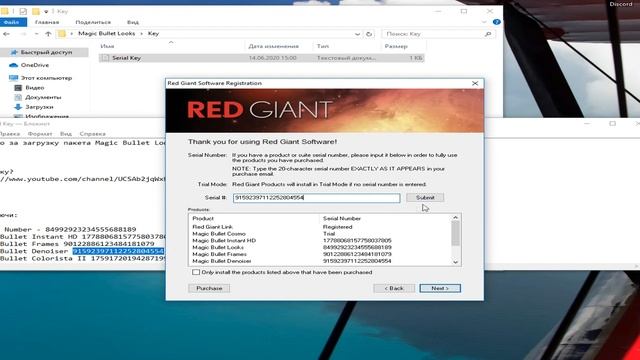The height and width of the screenshot is (360, 640).
Task: Click the Purchase button
Action: pyautogui.click(x=209, y=288)
